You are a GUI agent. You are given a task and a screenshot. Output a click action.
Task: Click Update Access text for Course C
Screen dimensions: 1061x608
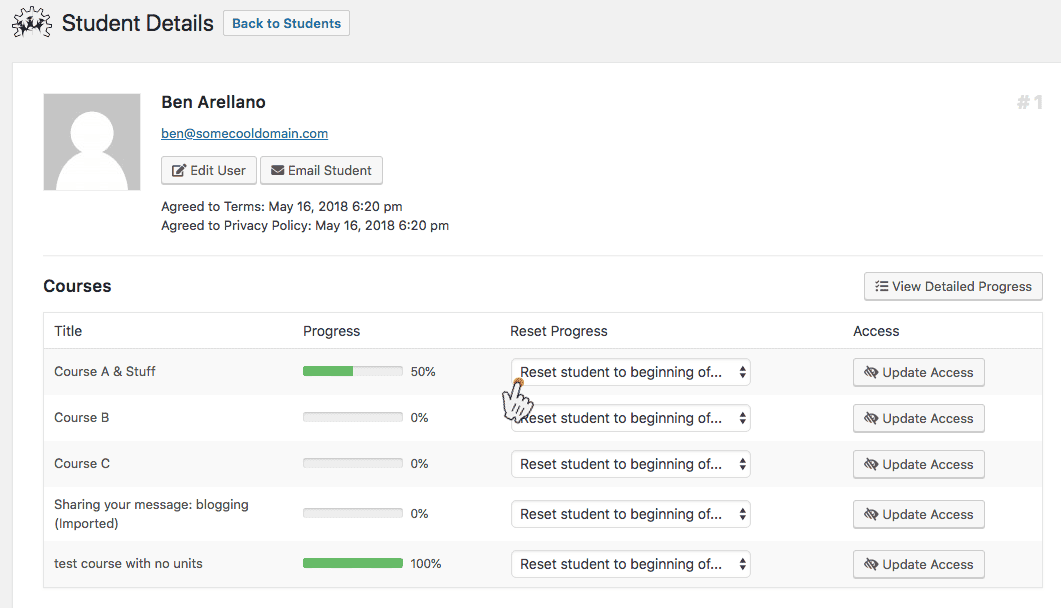point(928,465)
